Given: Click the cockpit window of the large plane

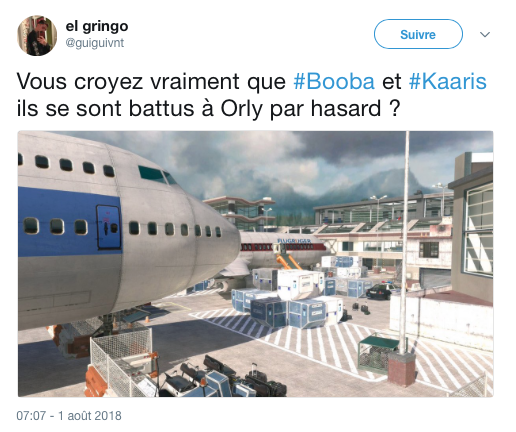Looking at the screenshot, I should [158, 175].
